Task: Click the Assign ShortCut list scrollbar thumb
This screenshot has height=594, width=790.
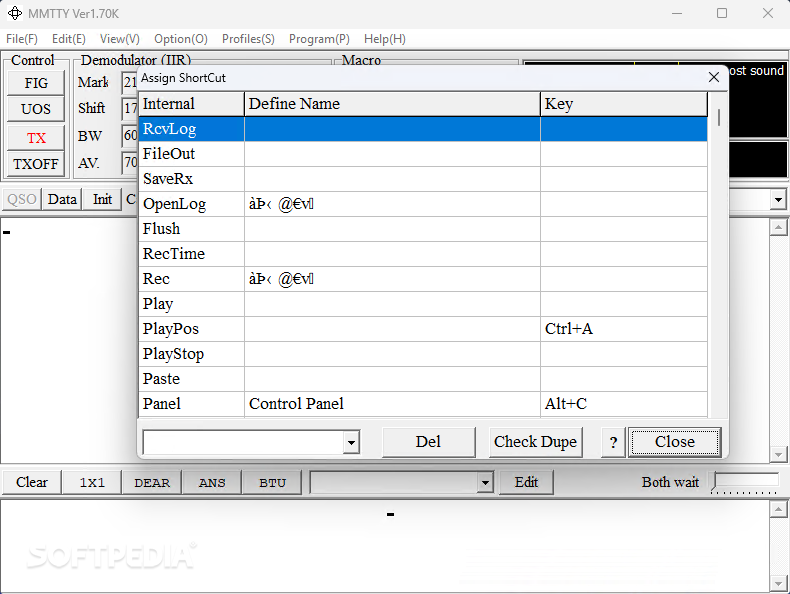Action: coord(718,117)
